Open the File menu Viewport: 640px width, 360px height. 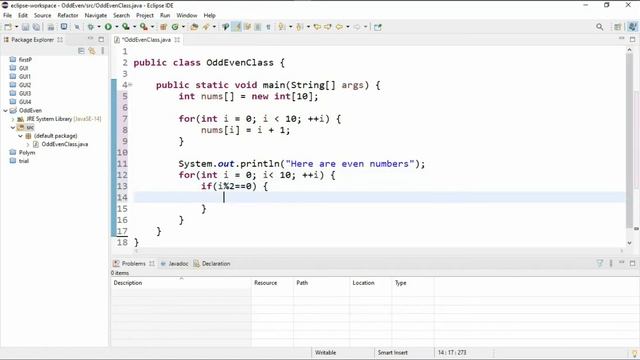(x=7, y=16)
